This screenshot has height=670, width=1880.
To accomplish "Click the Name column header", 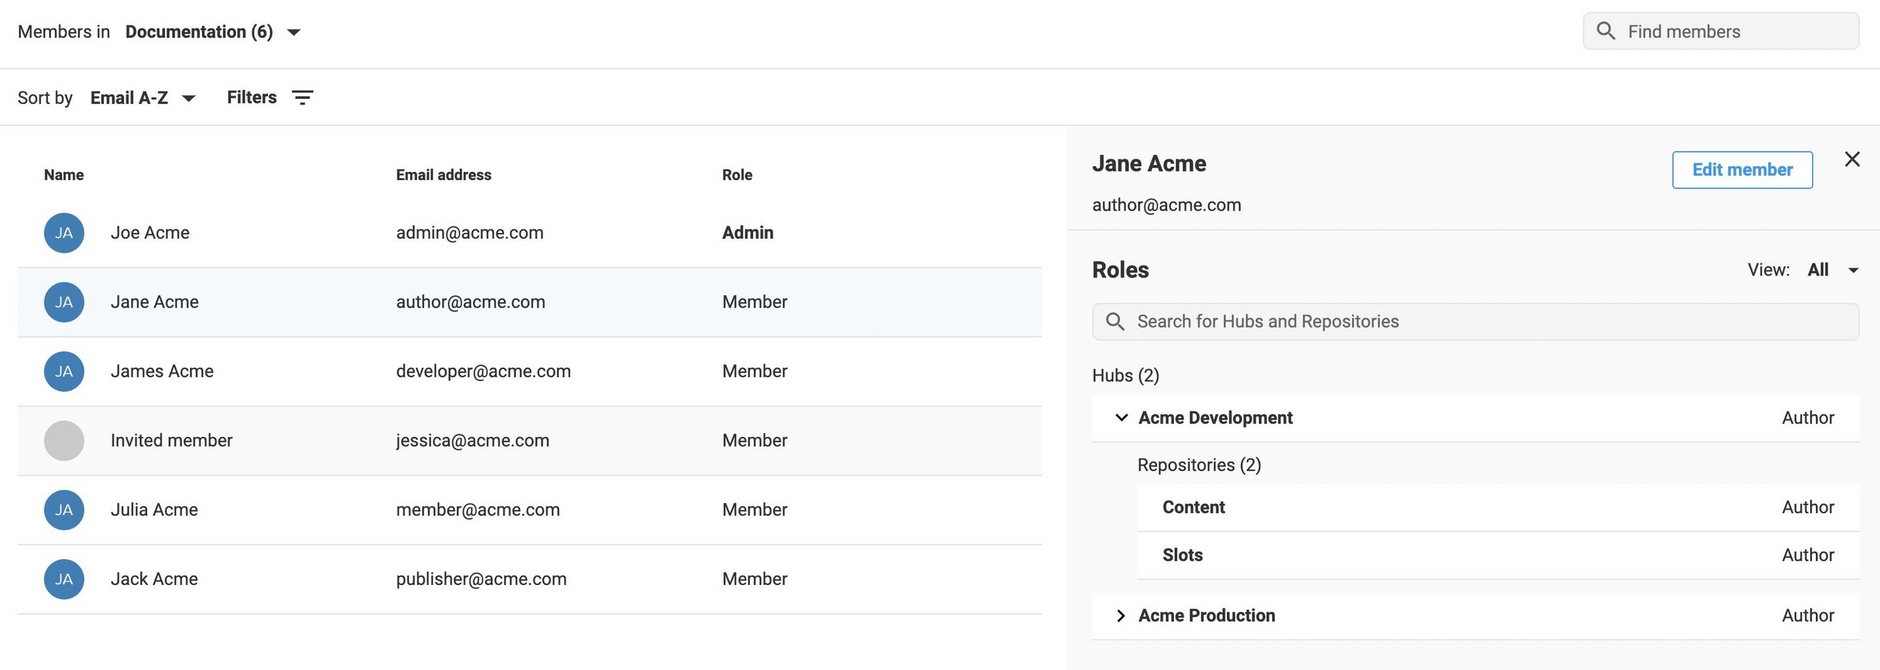I will click(64, 175).
